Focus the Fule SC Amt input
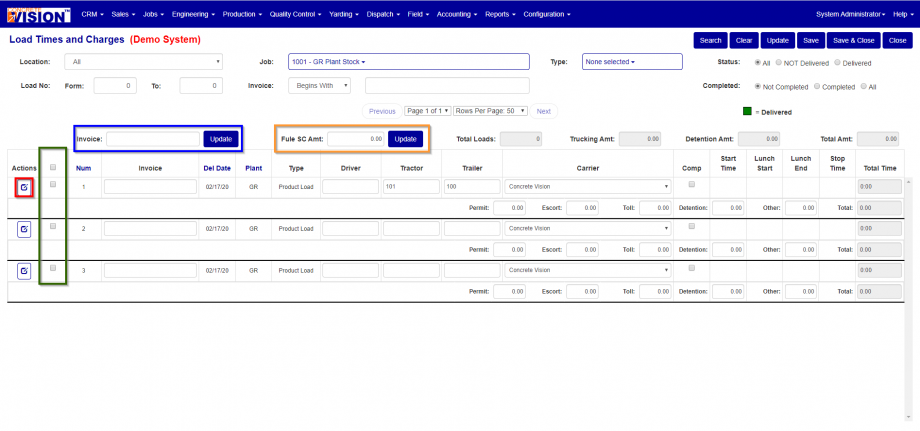The height and width of the screenshot is (431, 920). tap(356, 139)
